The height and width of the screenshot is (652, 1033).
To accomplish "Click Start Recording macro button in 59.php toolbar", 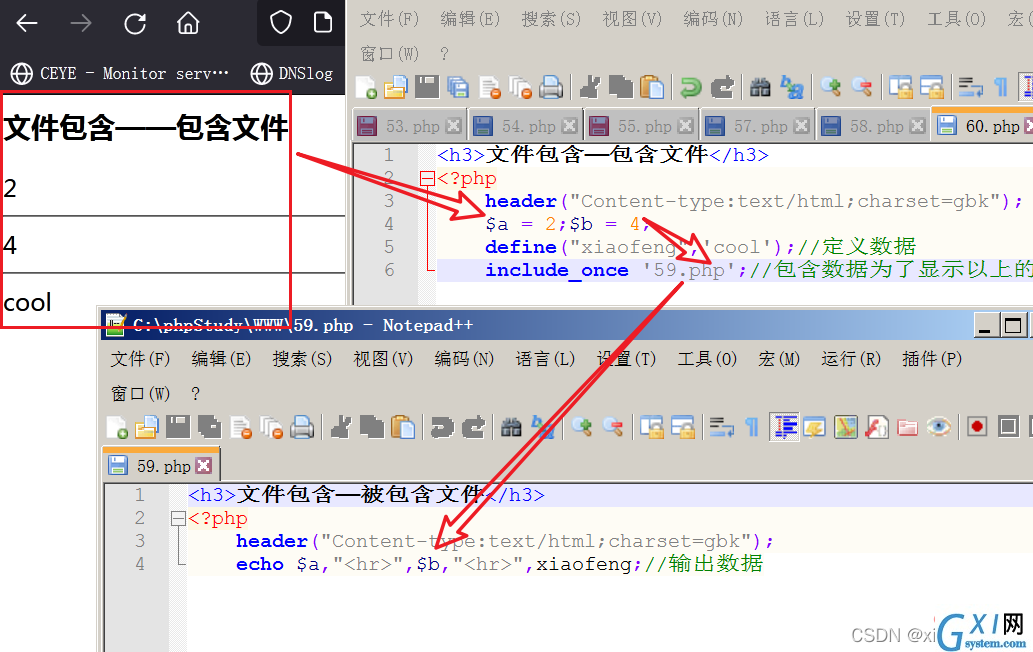I will (977, 427).
